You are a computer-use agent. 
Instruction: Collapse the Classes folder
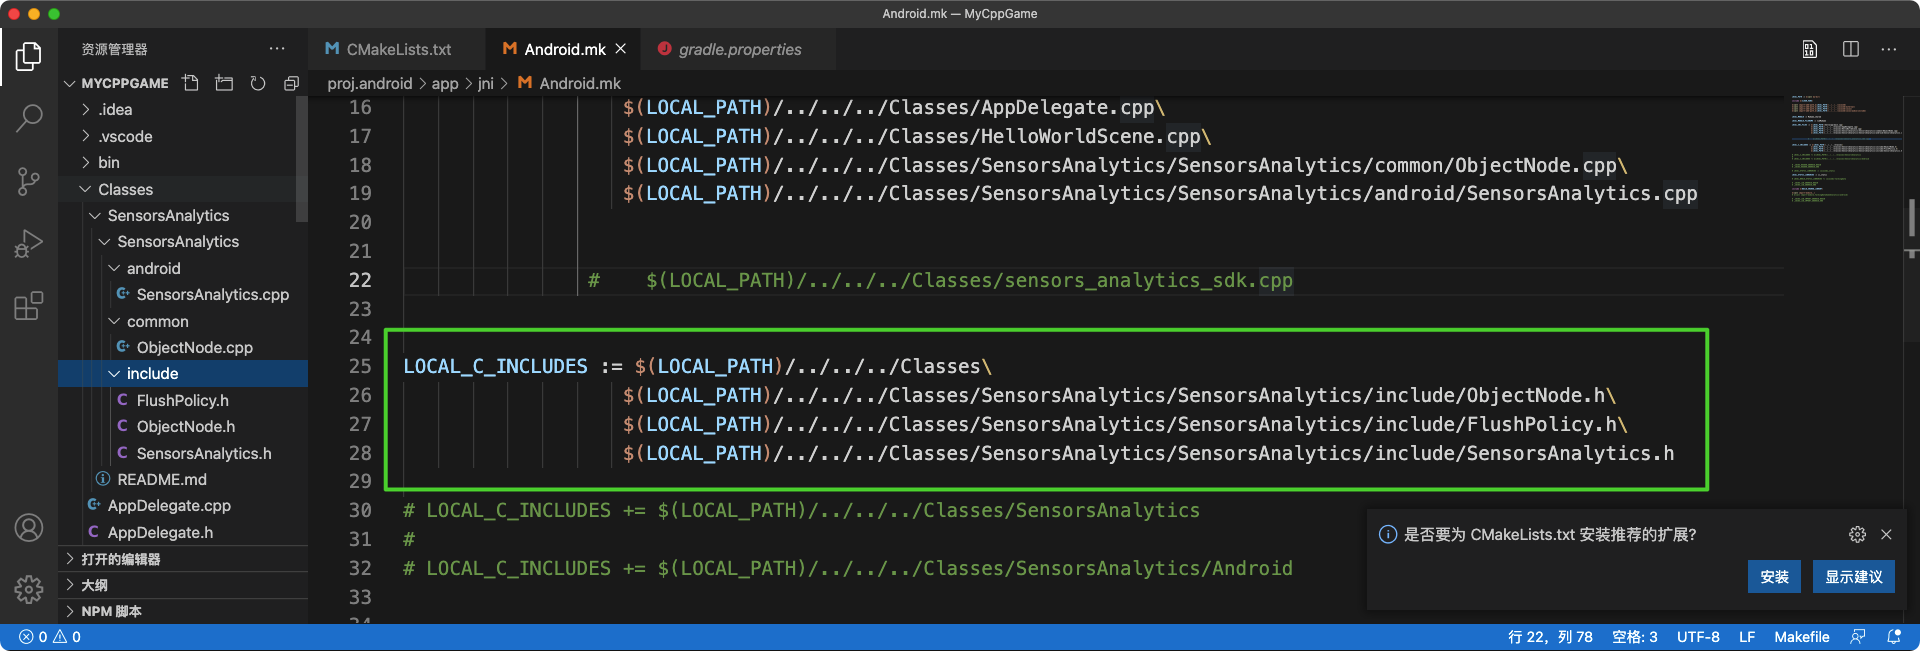(x=183, y=189)
